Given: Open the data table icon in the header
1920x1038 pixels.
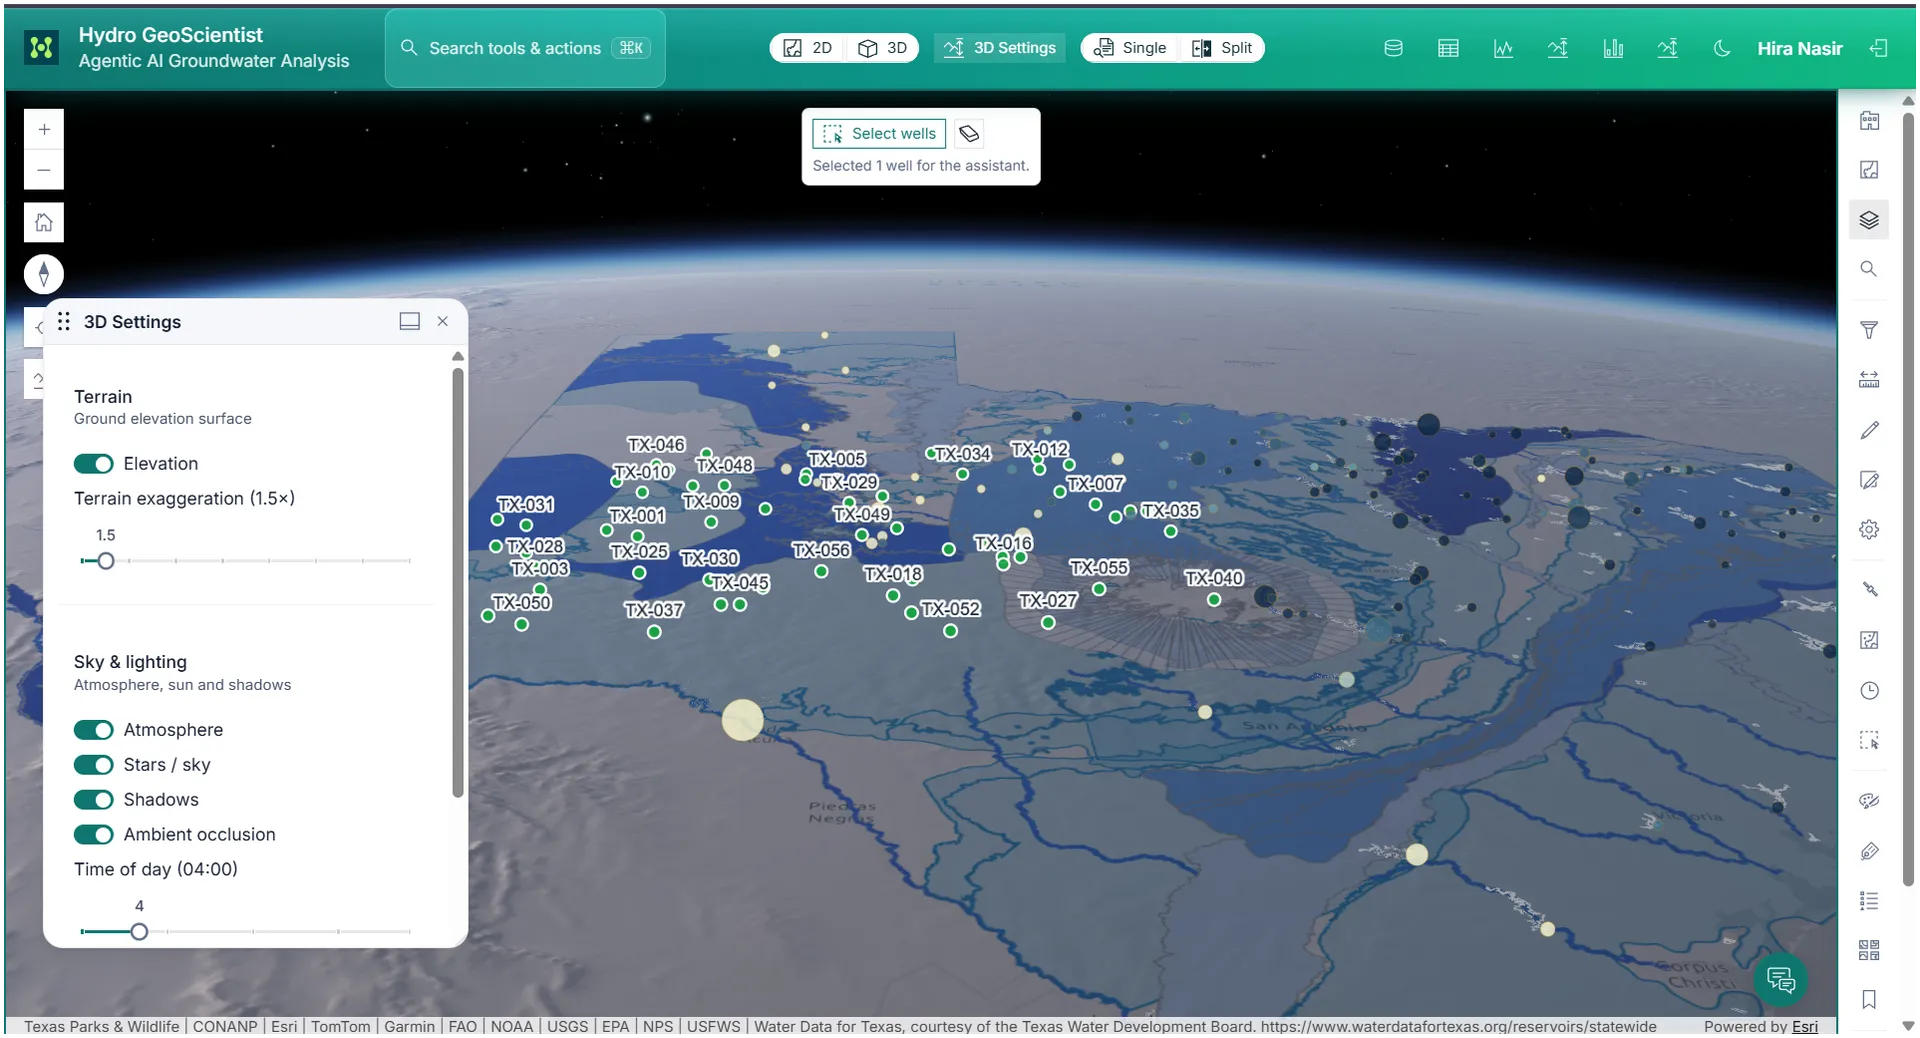Looking at the screenshot, I should (1448, 48).
